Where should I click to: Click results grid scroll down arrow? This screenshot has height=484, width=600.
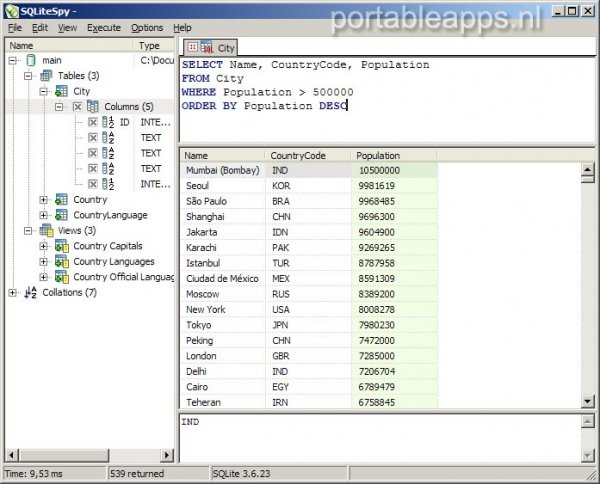[587, 401]
